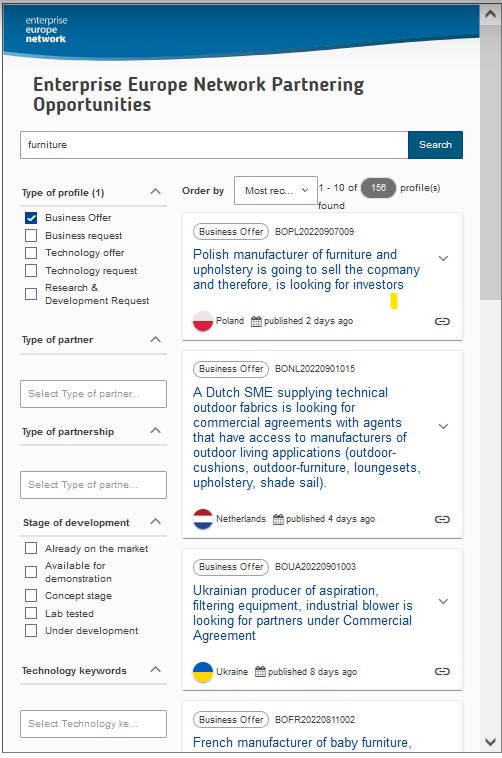This screenshot has width=502, height=758.
Task: Click the Search button
Action: [x=435, y=145]
